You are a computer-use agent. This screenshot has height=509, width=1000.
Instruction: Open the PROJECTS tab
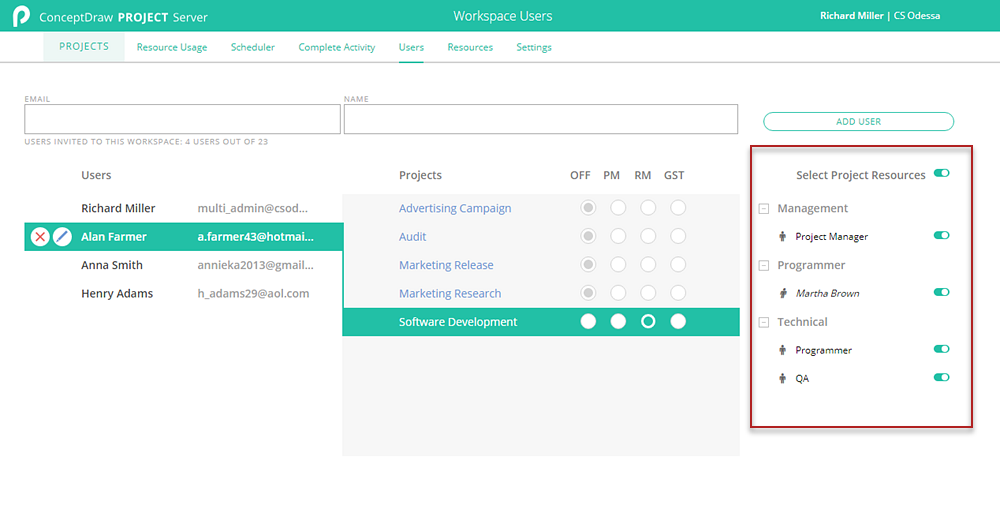(x=84, y=47)
